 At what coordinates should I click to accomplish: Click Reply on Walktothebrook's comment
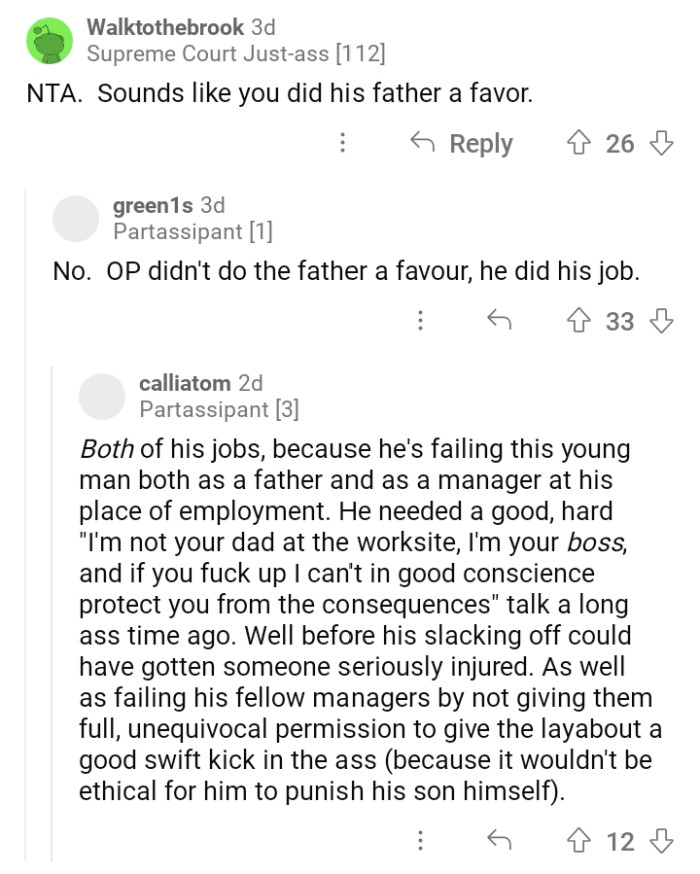pos(462,144)
